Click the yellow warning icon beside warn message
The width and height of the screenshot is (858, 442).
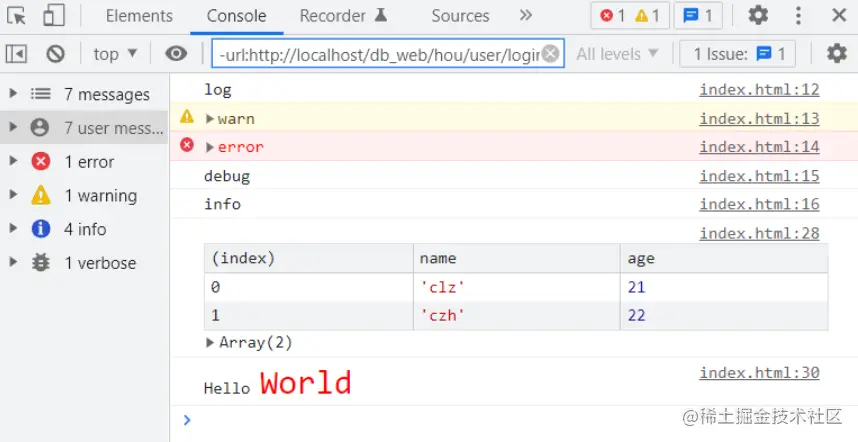click(x=187, y=117)
